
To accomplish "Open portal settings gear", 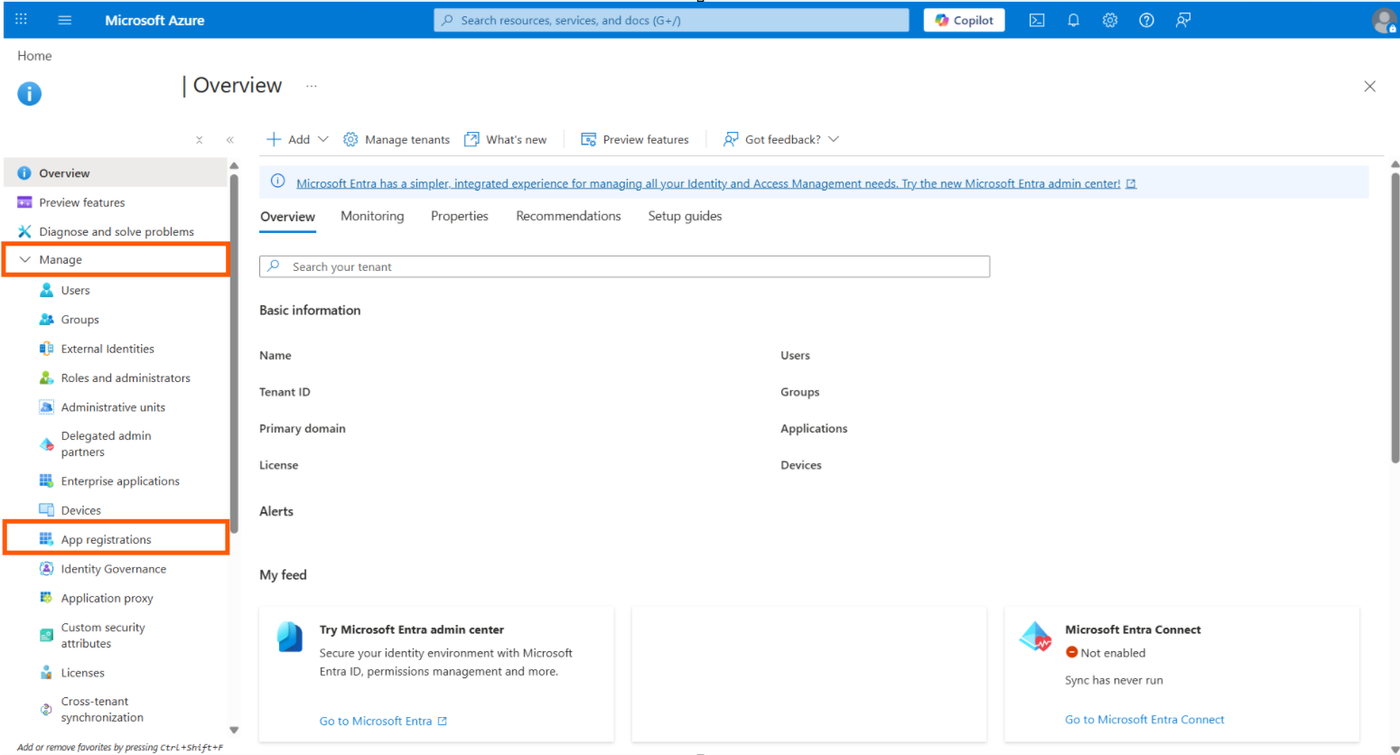I will 1110,20.
